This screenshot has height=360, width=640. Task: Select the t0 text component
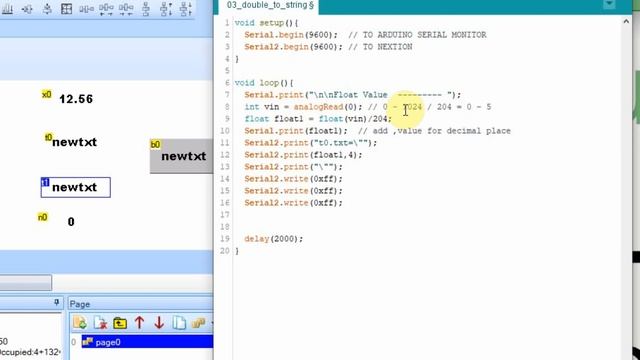point(74,142)
